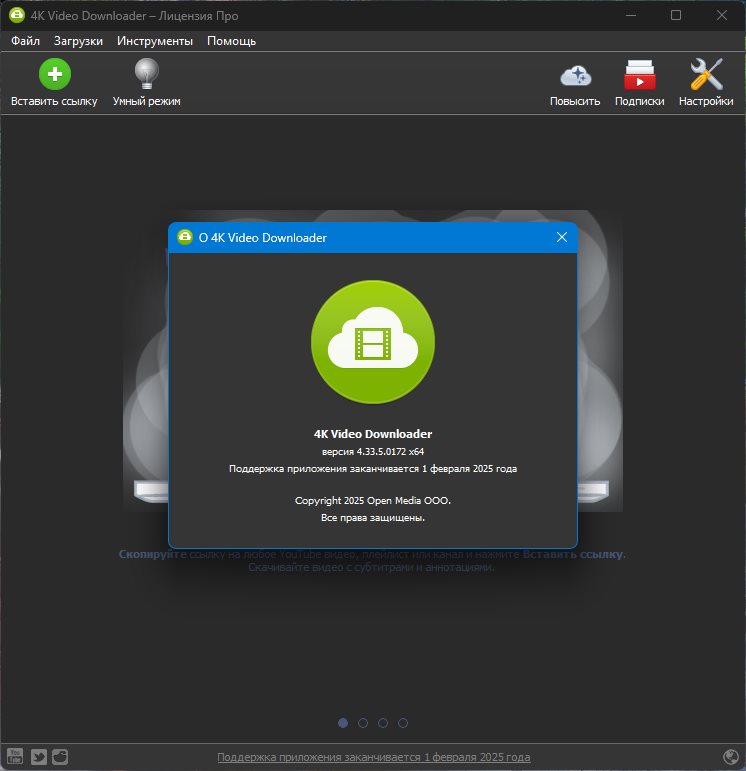The height and width of the screenshot is (771, 746).
Task: Select the fourth slide indicator dot
Action: coord(403,723)
